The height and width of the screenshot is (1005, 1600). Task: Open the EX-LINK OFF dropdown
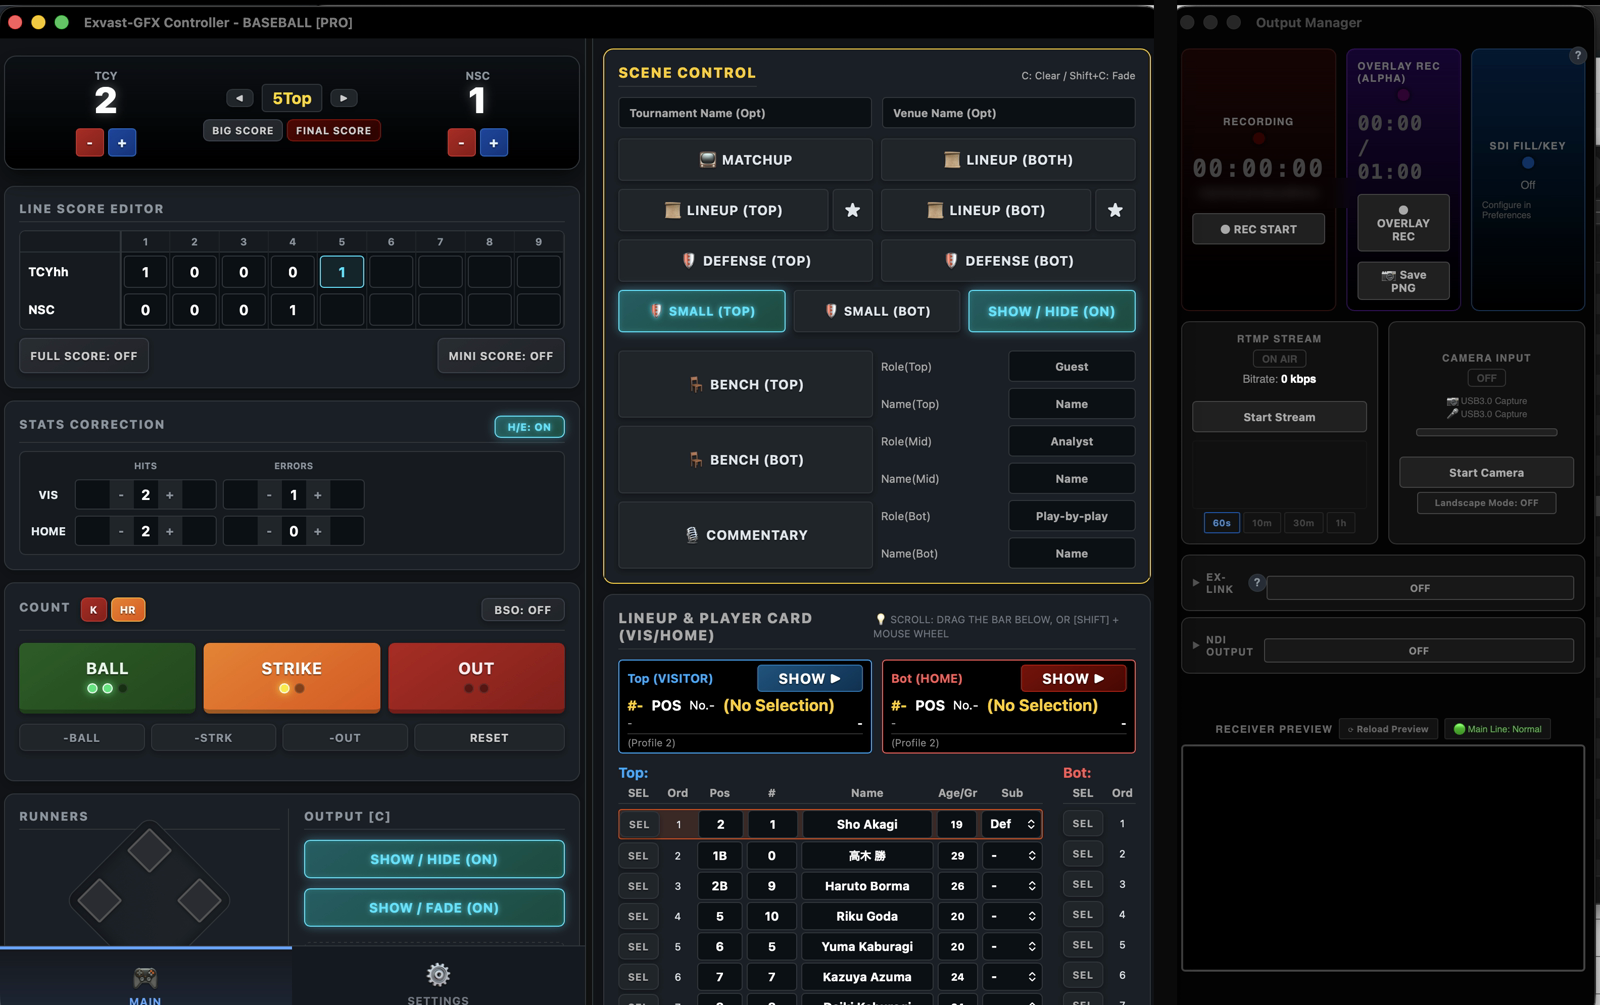click(x=1420, y=588)
